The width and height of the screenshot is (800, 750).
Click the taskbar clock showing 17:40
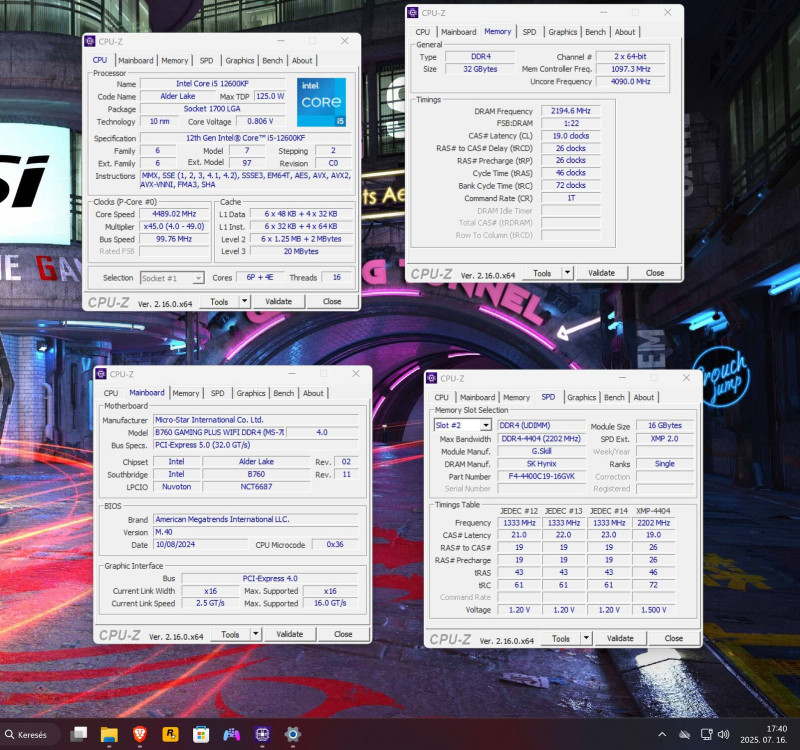(777, 729)
